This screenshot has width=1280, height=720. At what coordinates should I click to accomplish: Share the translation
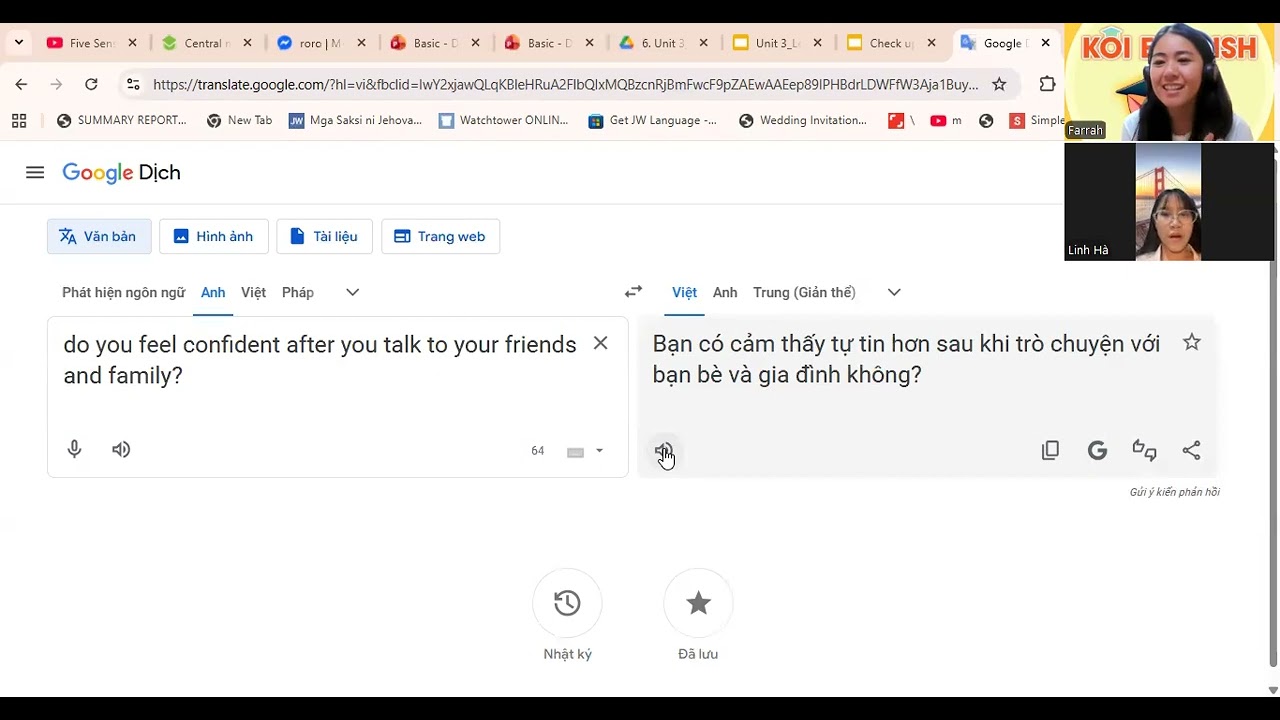pos(1191,450)
